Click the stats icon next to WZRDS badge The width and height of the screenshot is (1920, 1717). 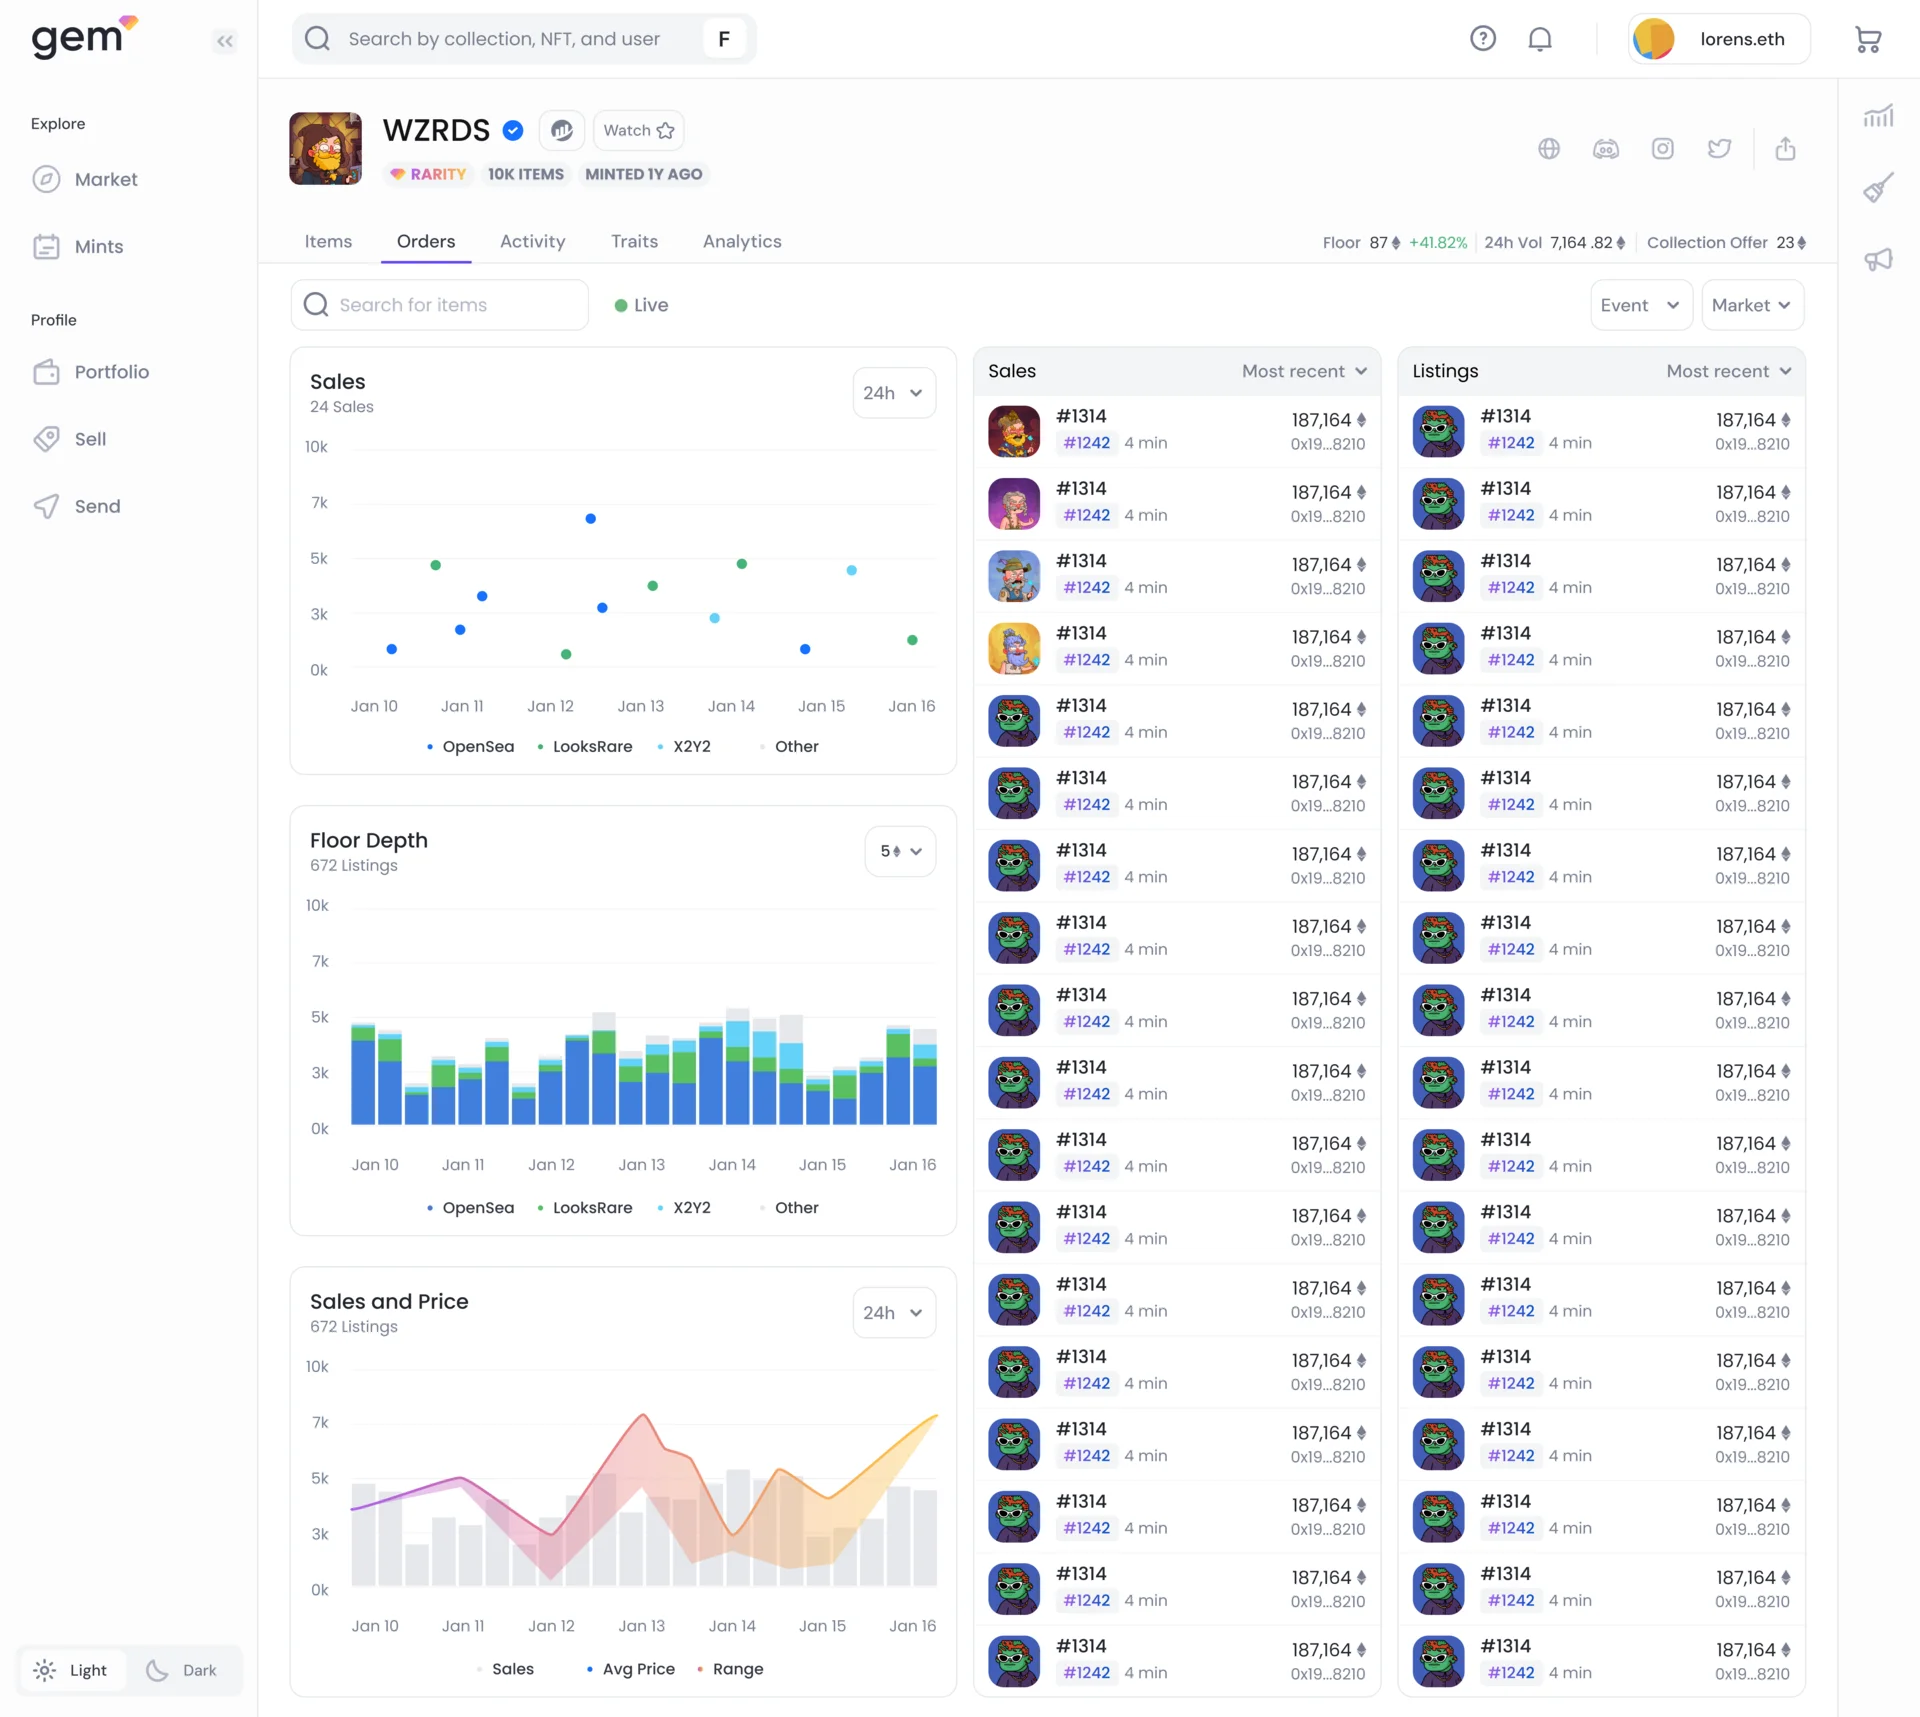562,131
